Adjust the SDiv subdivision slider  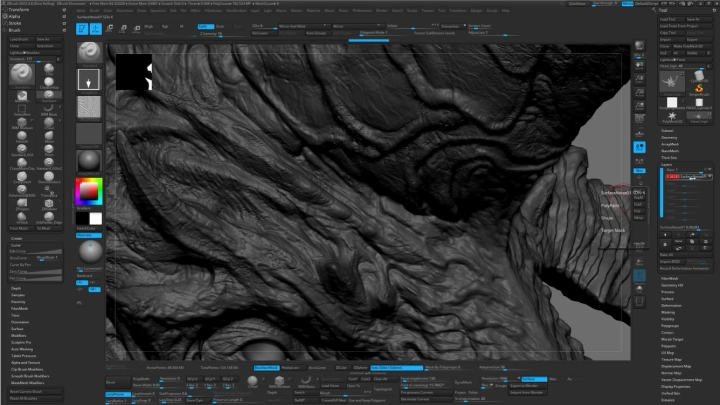coord(264,26)
